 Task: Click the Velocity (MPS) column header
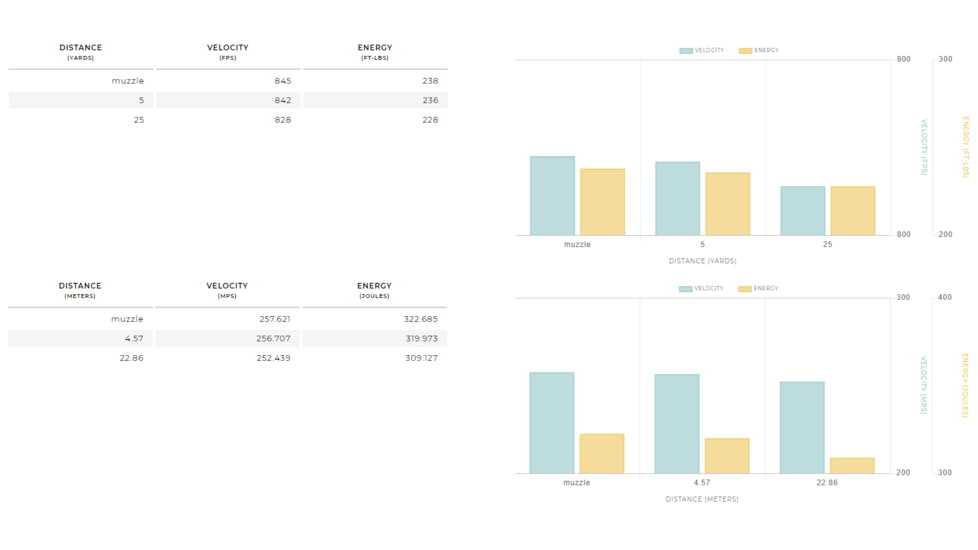coord(227,290)
